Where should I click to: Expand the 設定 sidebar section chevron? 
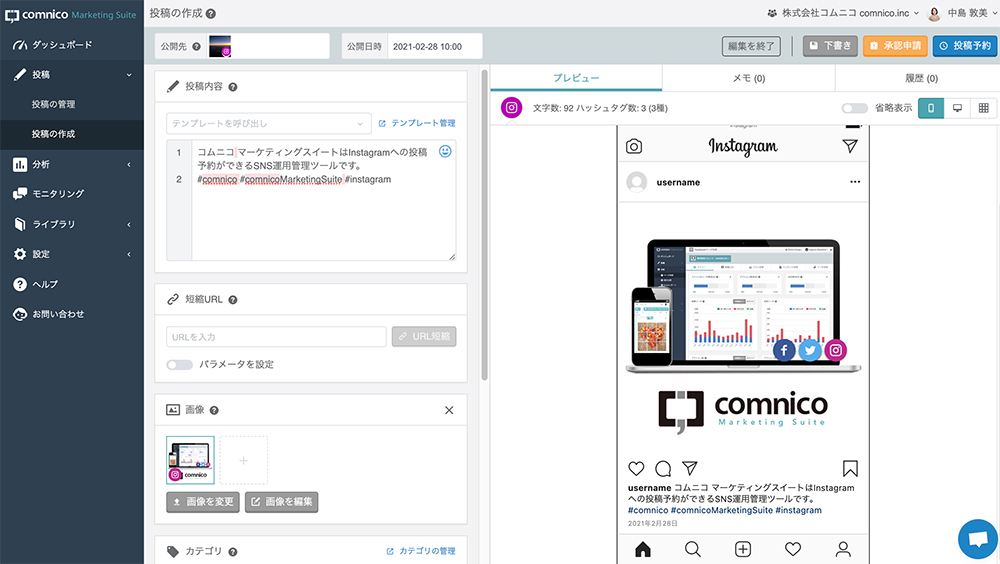click(129, 254)
